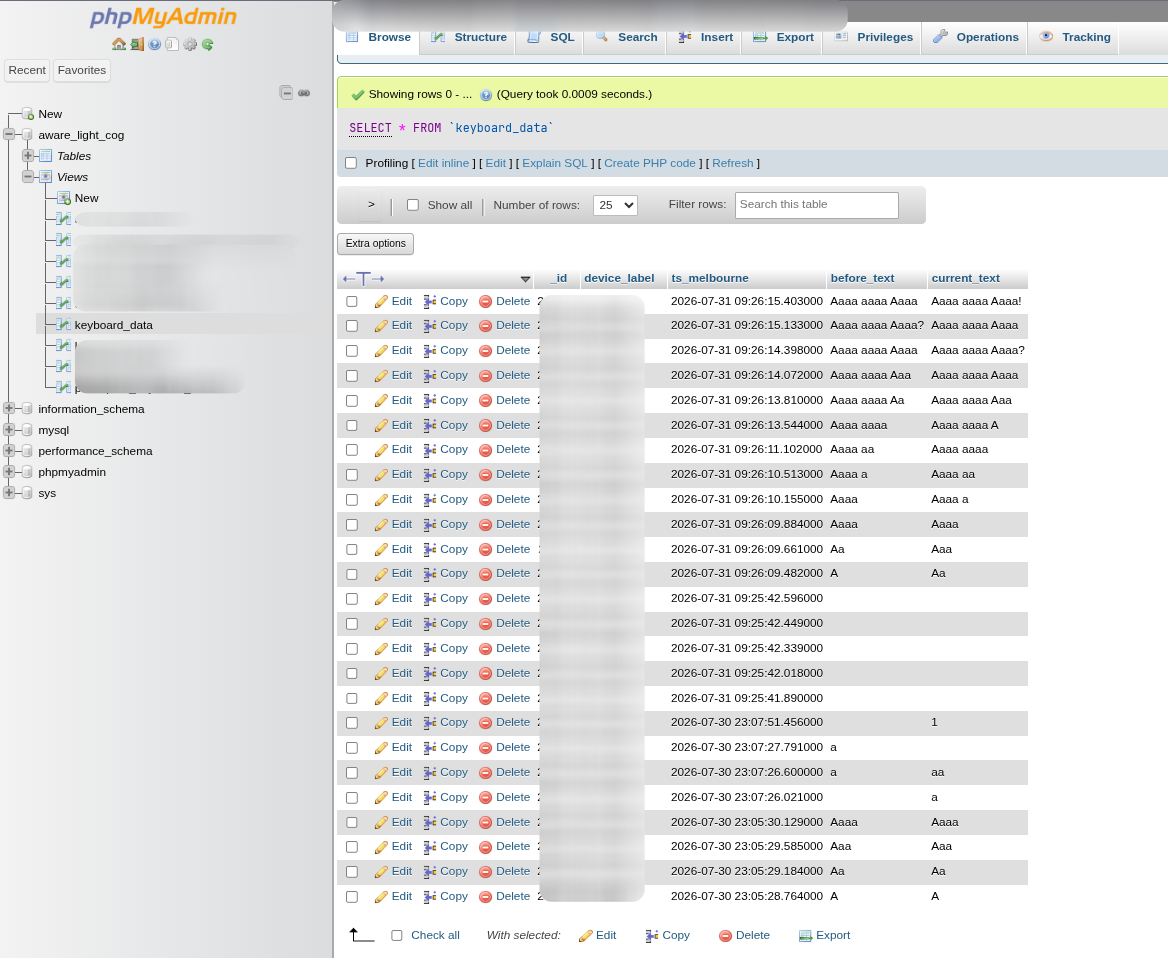Click bottom With selected Copy icon
1168x958 pixels.
click(x=652, y=936)
